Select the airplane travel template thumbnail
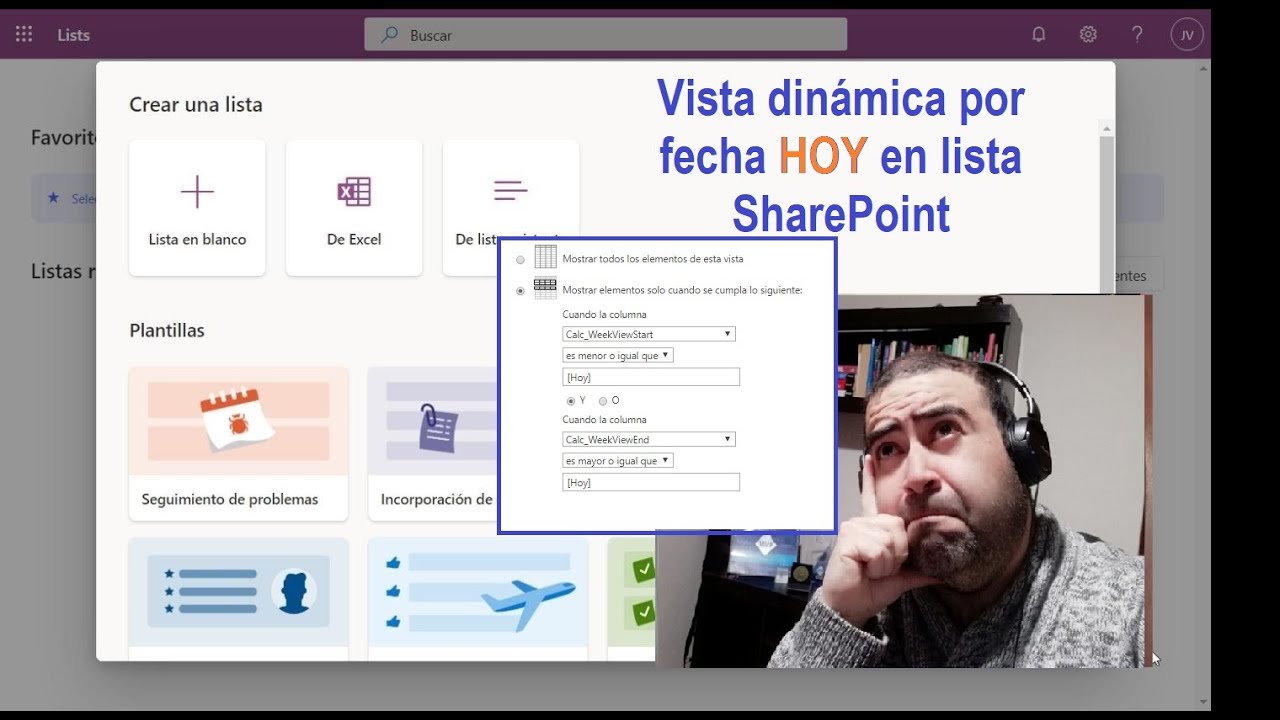Viewport: 1280px width, 720px height. (478, 592)
